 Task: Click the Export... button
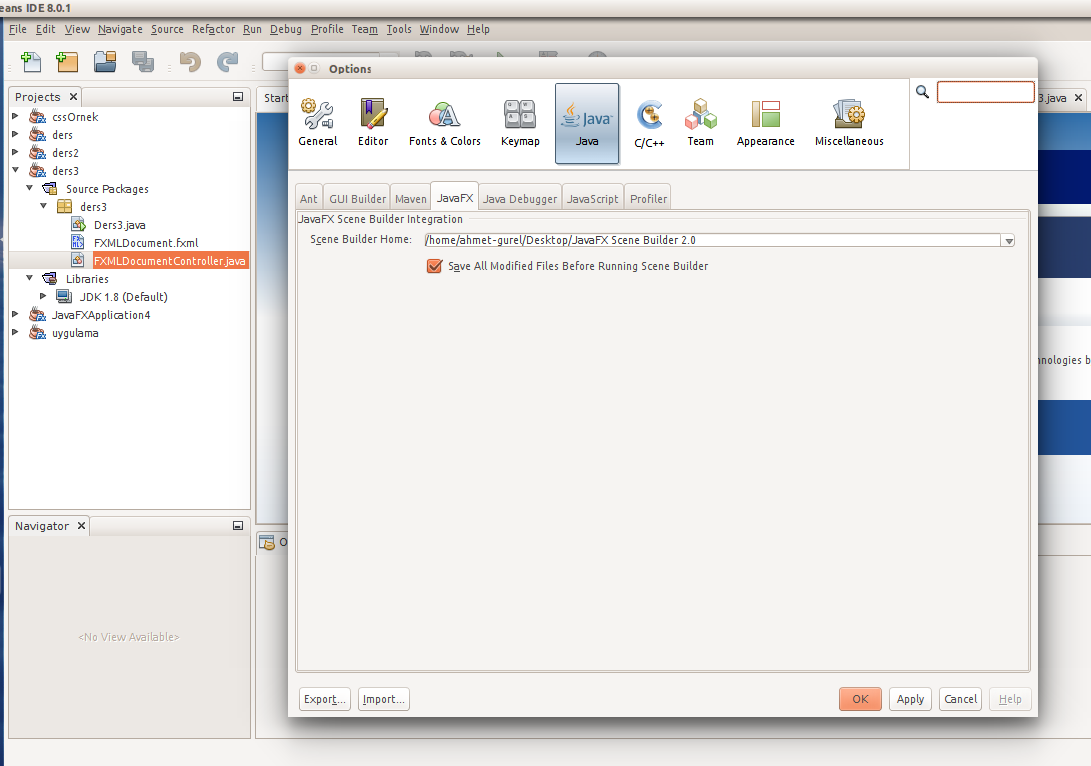pyautogui.click(x=324, y=699)
